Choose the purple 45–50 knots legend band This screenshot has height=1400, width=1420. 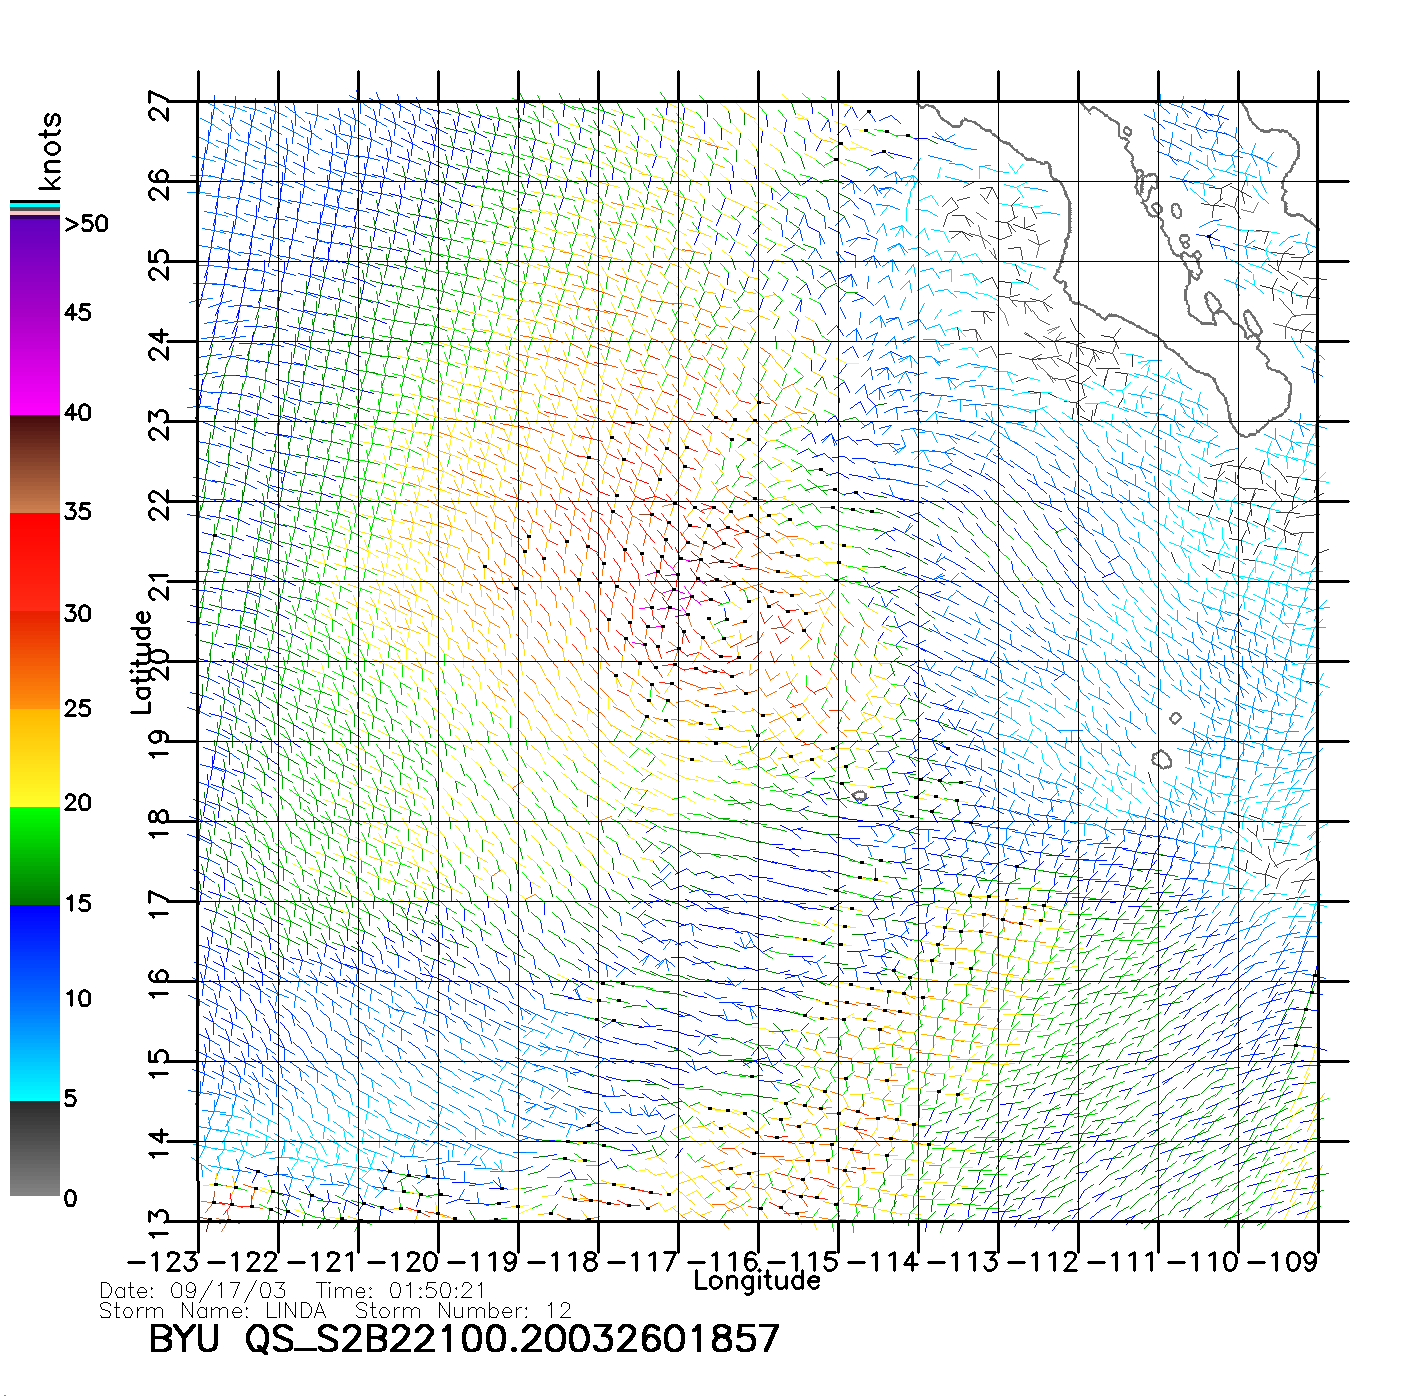35,266
